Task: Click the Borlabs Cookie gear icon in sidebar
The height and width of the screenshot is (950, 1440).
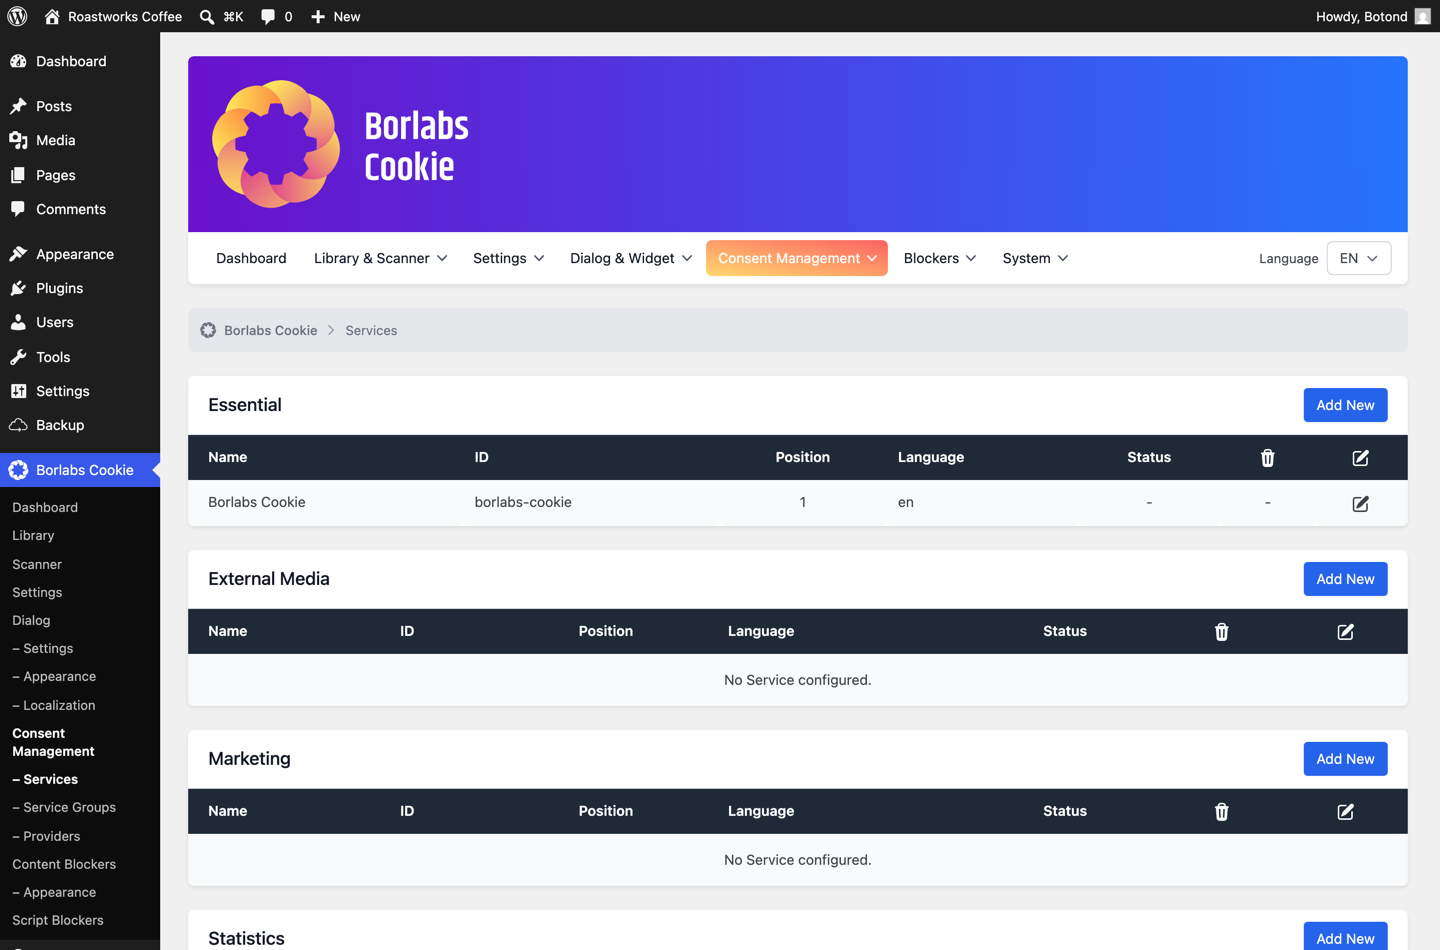Action: pyautogui.click(x=18, y=470)
